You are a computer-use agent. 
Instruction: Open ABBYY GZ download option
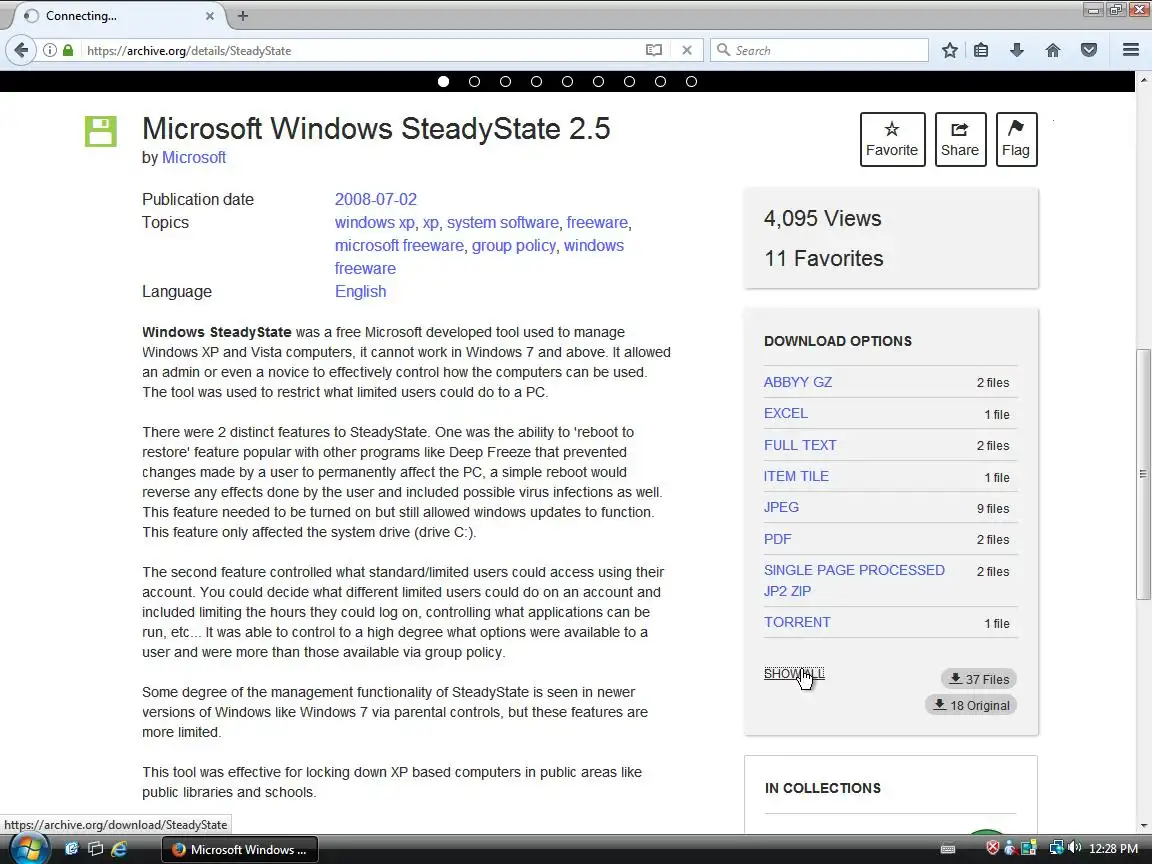point(798,382)
